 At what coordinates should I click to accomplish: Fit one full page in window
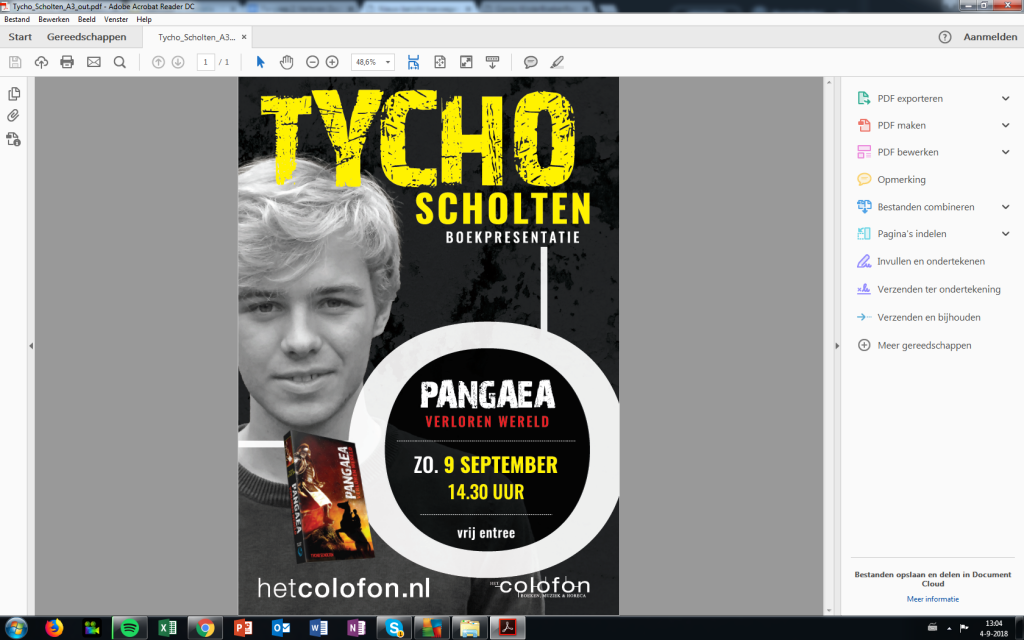pyautogui.click(x=440, y=62)
